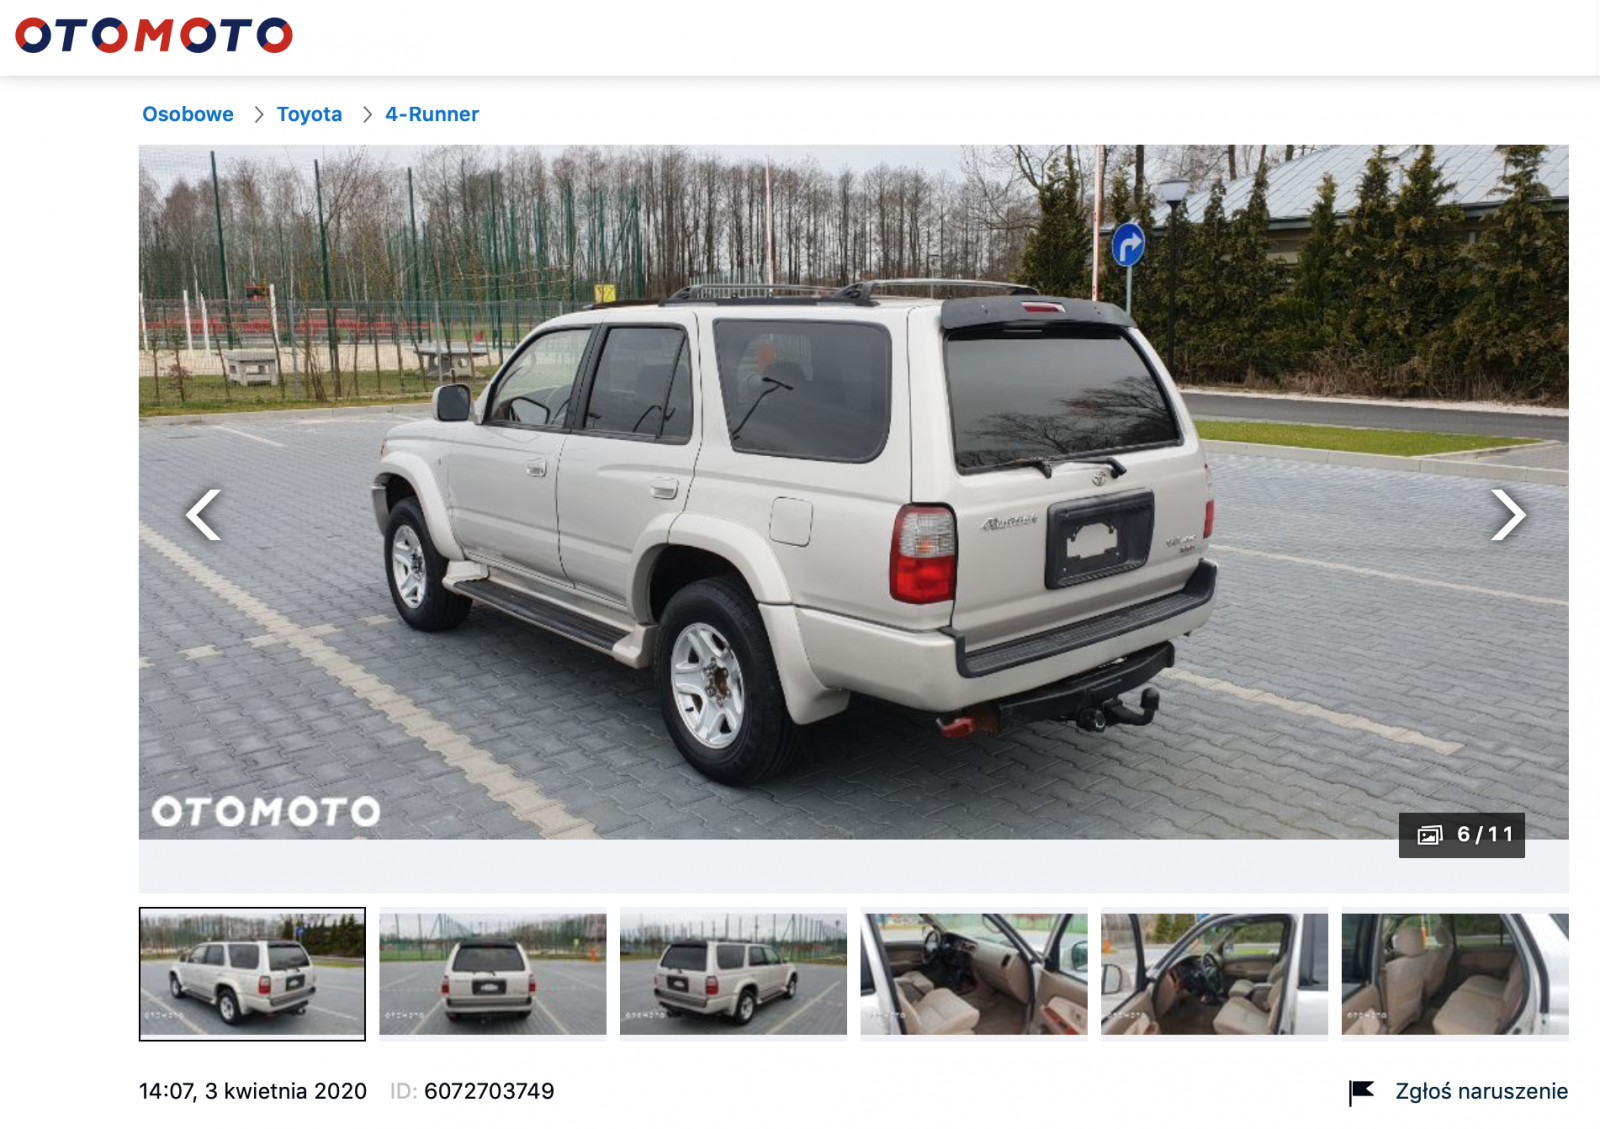This screenshot has width=1600, height=1129.
Task: Go to the Toyota breadcrumb category
Action: 309,114
